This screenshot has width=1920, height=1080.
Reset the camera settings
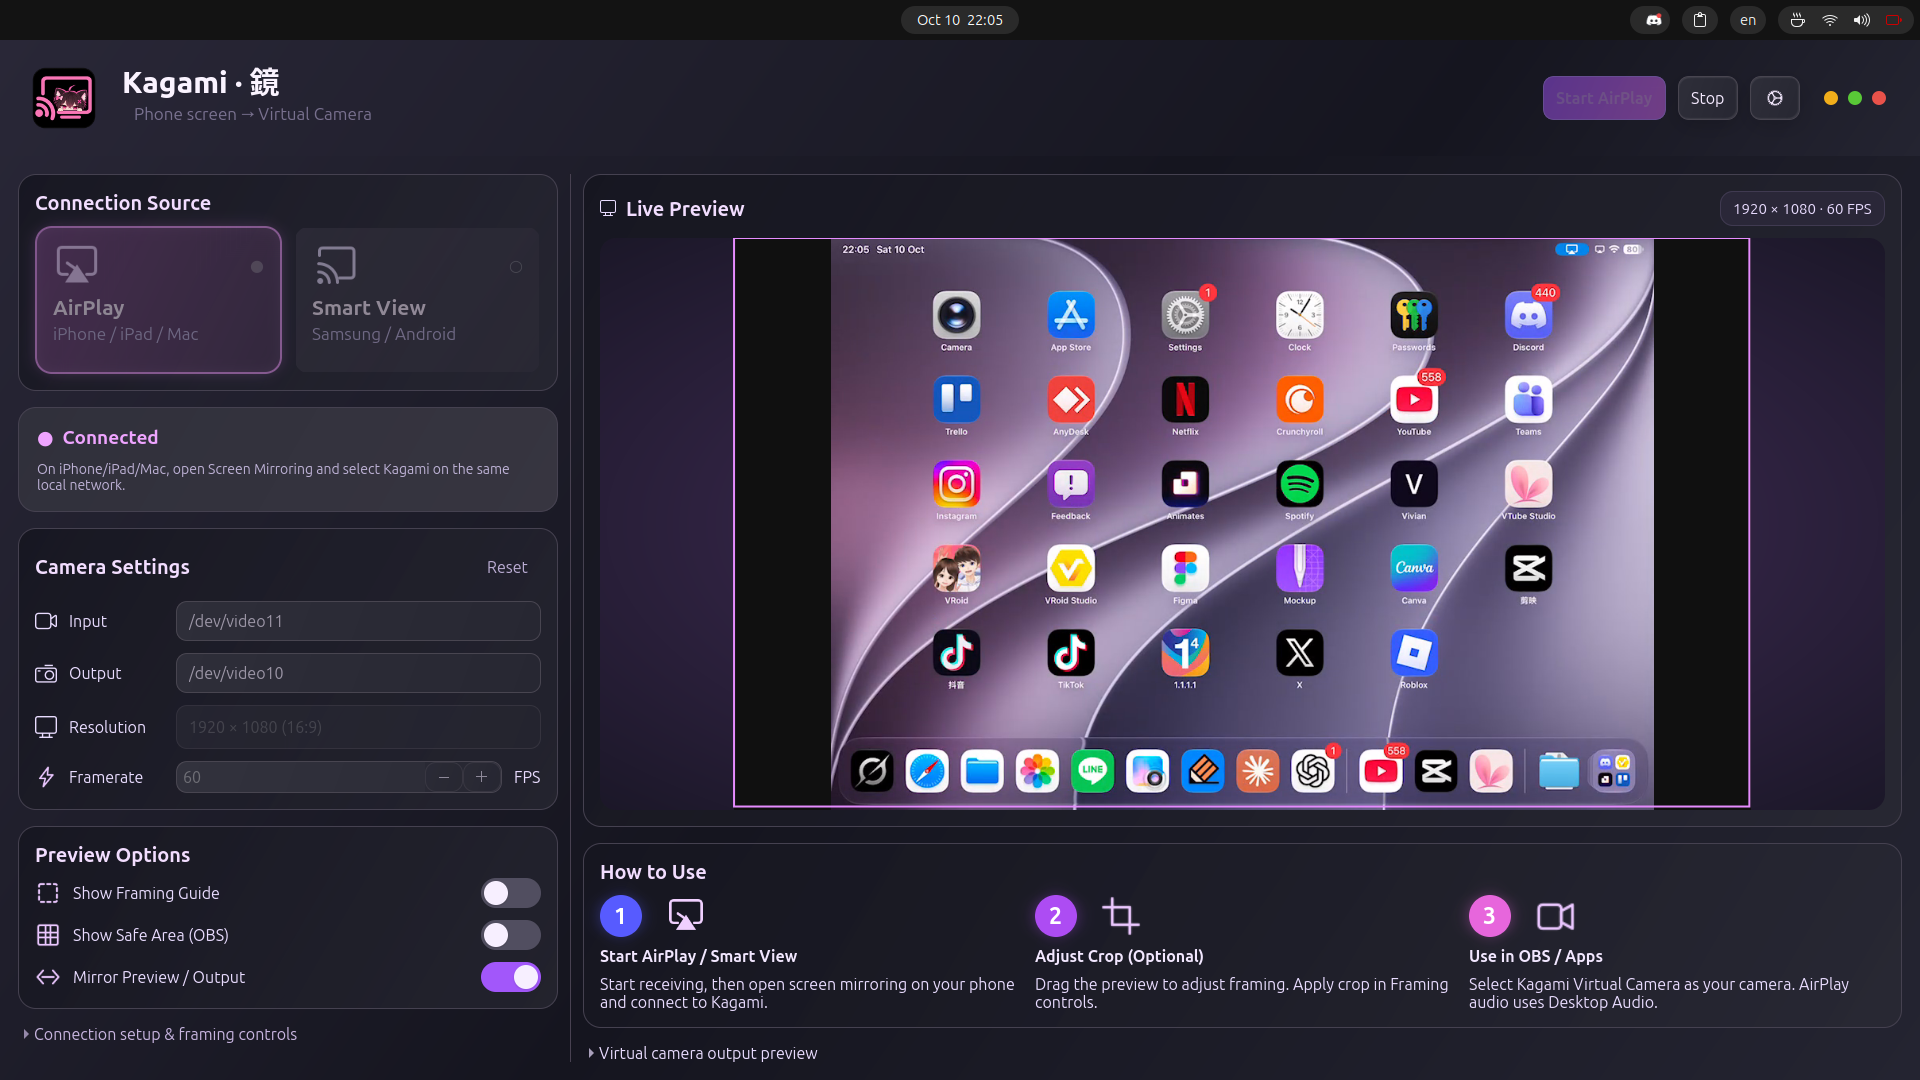pyautogui.click(x=507, y=567)
